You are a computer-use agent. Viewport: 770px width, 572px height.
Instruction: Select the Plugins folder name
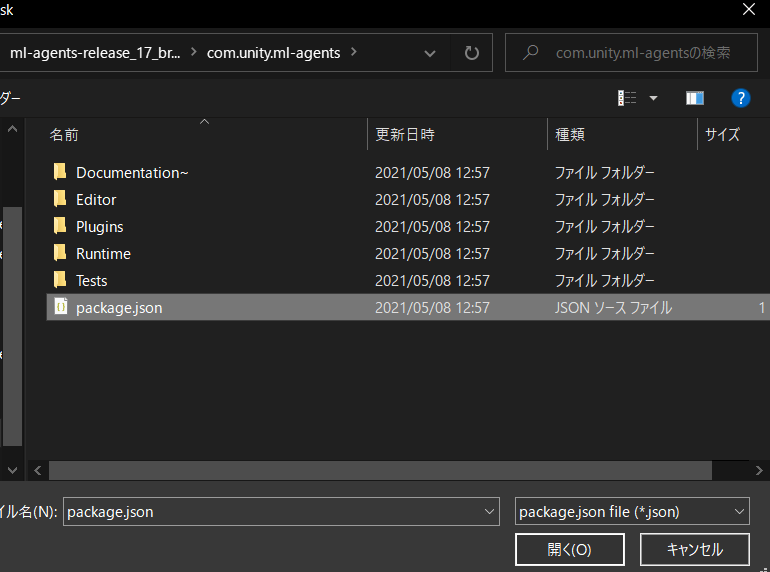pyautogui.click(x=100, y=226)
